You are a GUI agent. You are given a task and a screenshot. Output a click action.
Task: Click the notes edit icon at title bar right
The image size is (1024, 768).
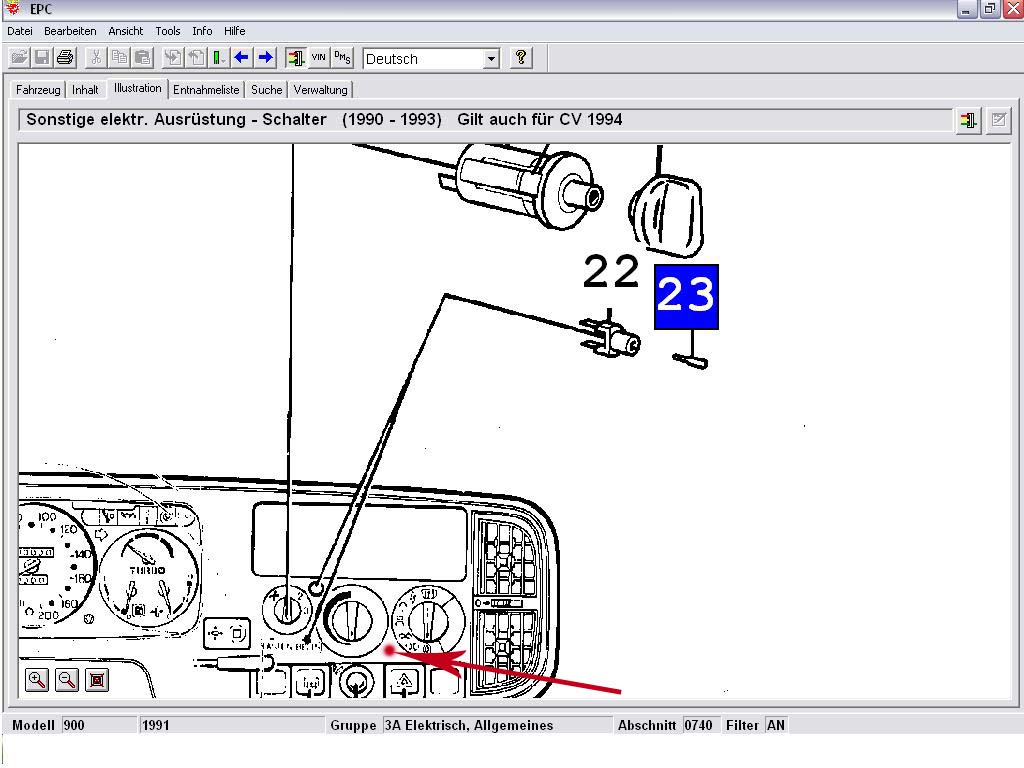pyautogui.click(x=998, y=120)
